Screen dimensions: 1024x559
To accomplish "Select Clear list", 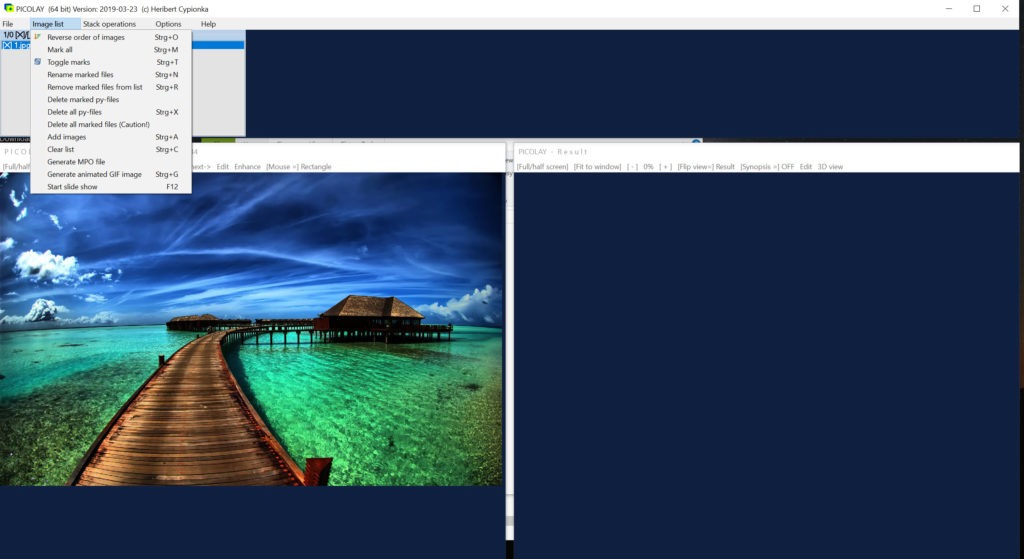I will (x=111, y=149).
